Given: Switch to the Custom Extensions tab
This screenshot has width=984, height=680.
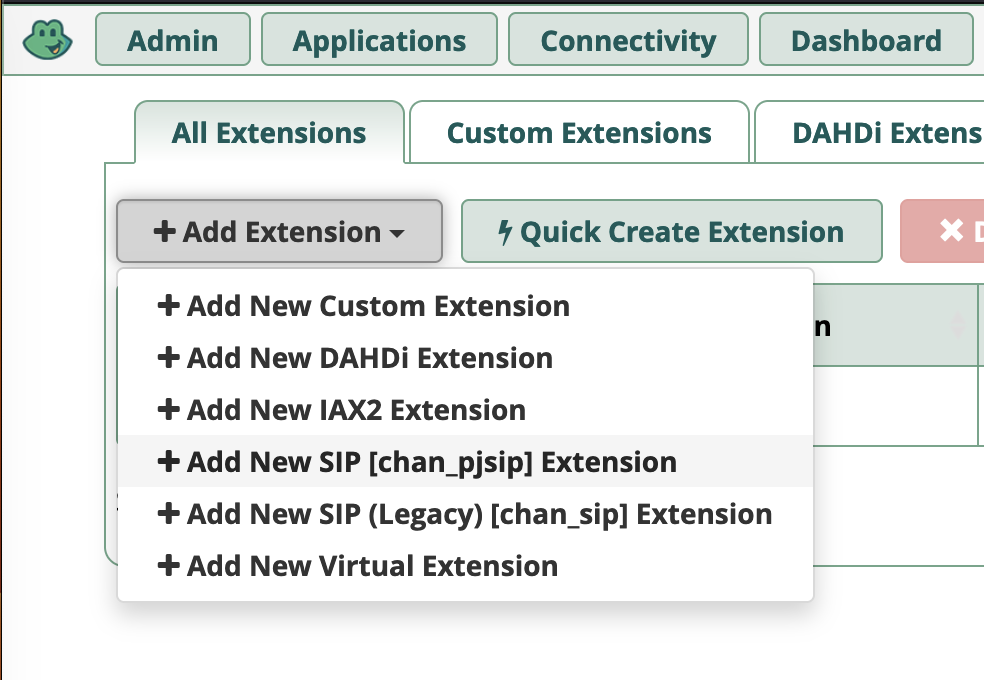Looking at the screenshot, I should (578, 131).
